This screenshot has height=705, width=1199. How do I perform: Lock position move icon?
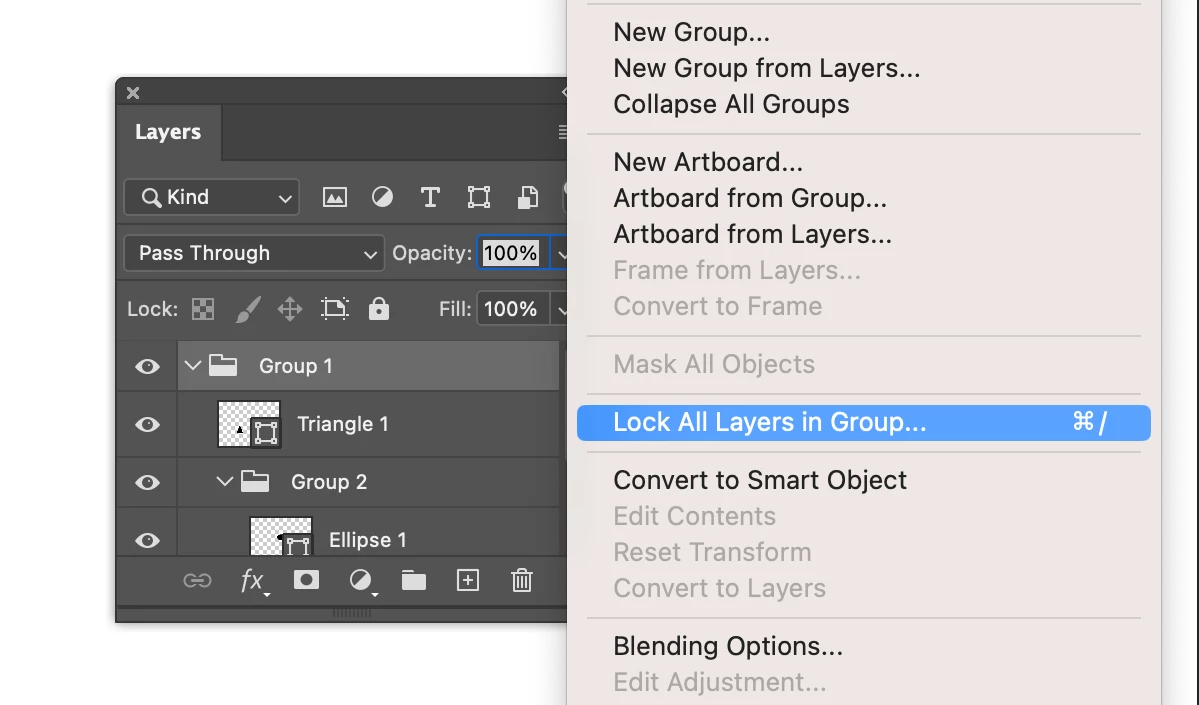[290, 309]
